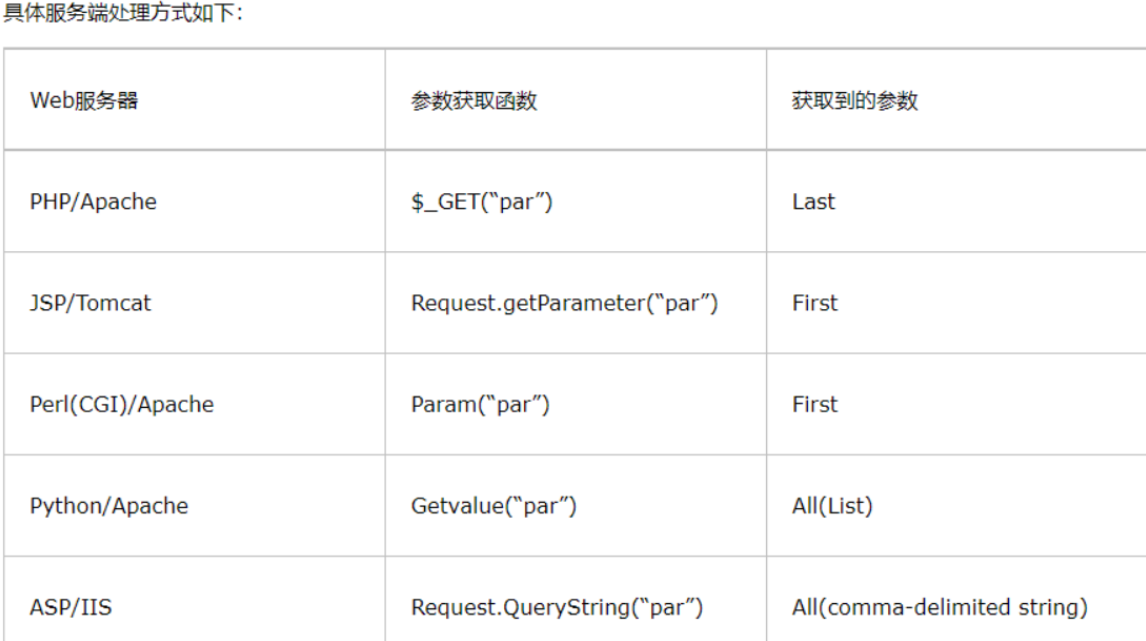Select the 'Last' value in PHP row
Screen dimensions: 1146x641
(813, 202)
